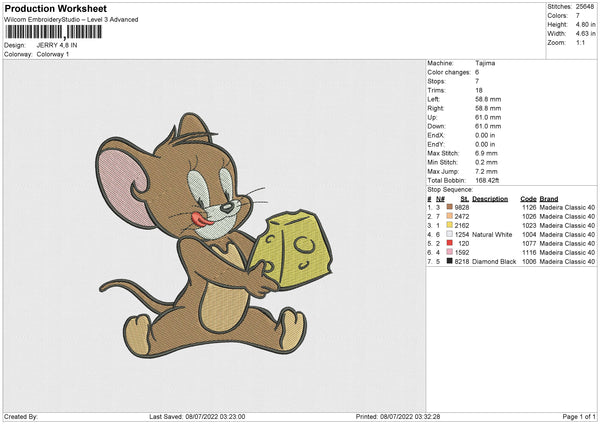
Task: Click 'Madeira Classic 40' in stop 1 row
Action: (x=567, y=207)
